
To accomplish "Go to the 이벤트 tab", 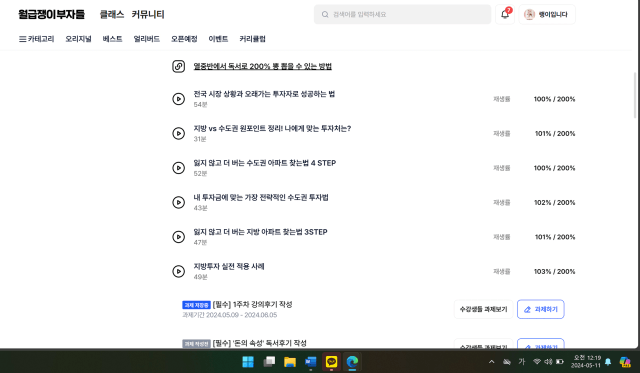I will [x=218, y=39].
